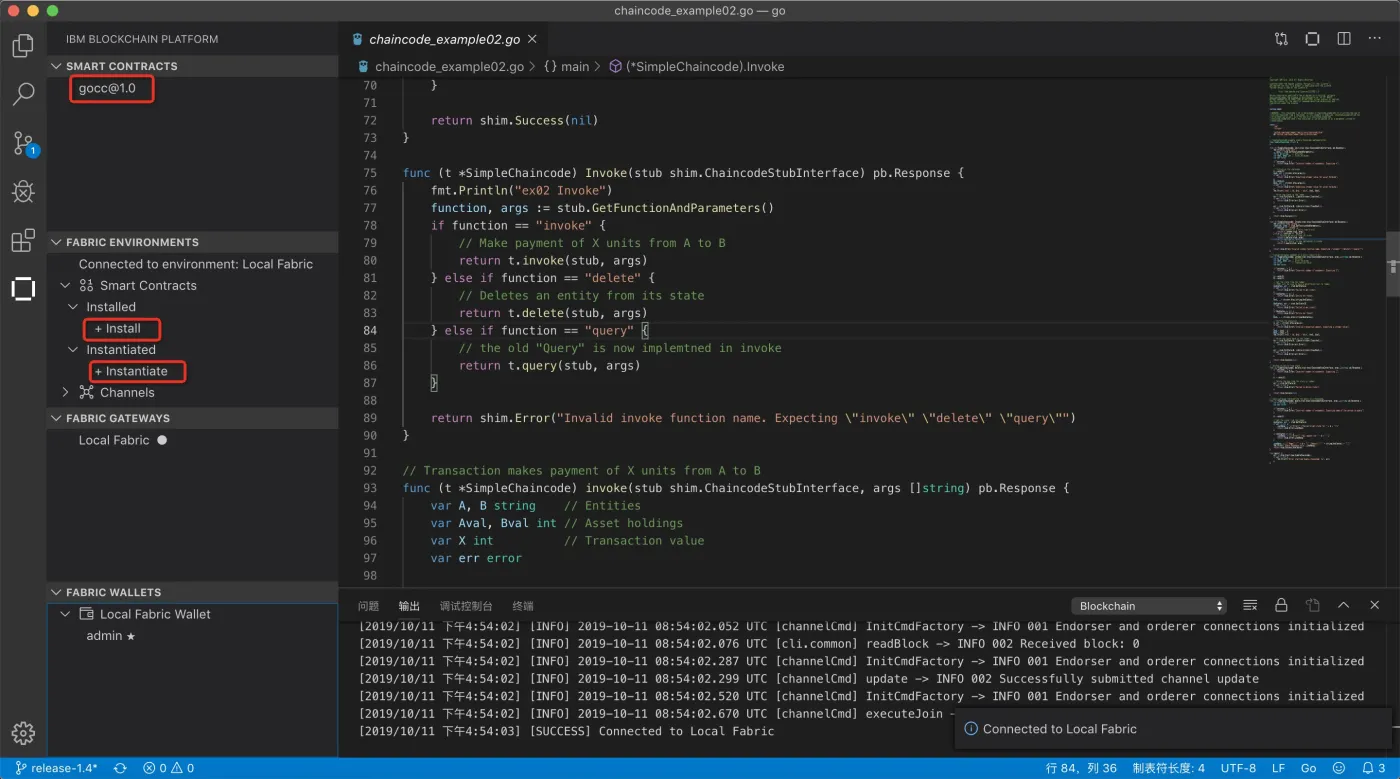Collapse the Smart Contracts tree node
Viewport: 1400px width, 779px height.
click(66, 285)
